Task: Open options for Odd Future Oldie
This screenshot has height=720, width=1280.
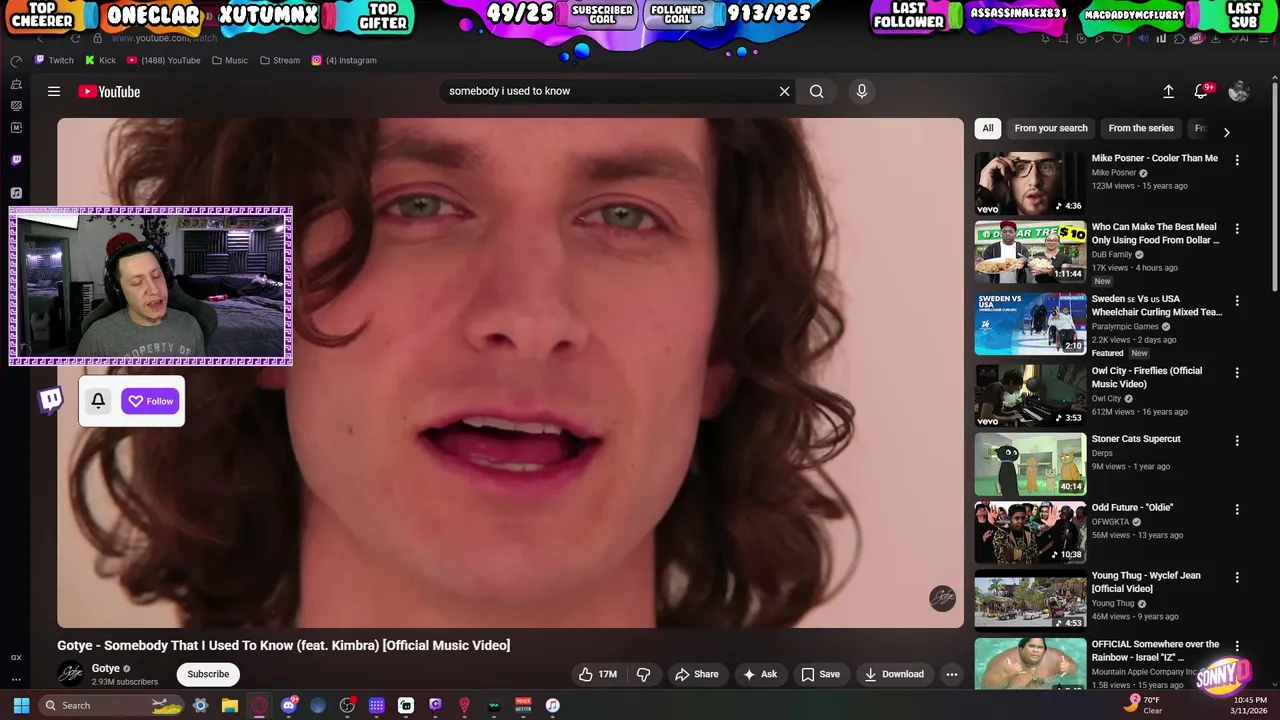Action: [x=1237, y=509]
